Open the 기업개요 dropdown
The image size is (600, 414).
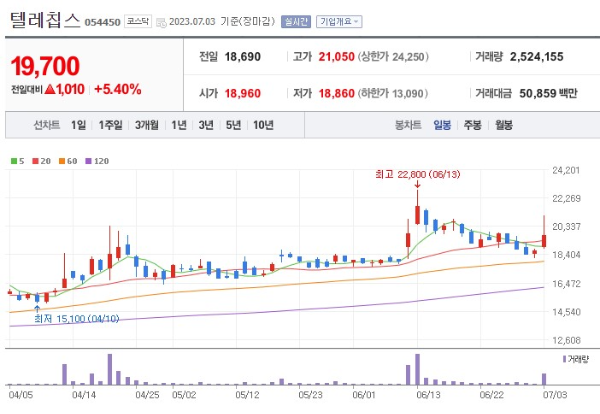click(x=339, y=21)
